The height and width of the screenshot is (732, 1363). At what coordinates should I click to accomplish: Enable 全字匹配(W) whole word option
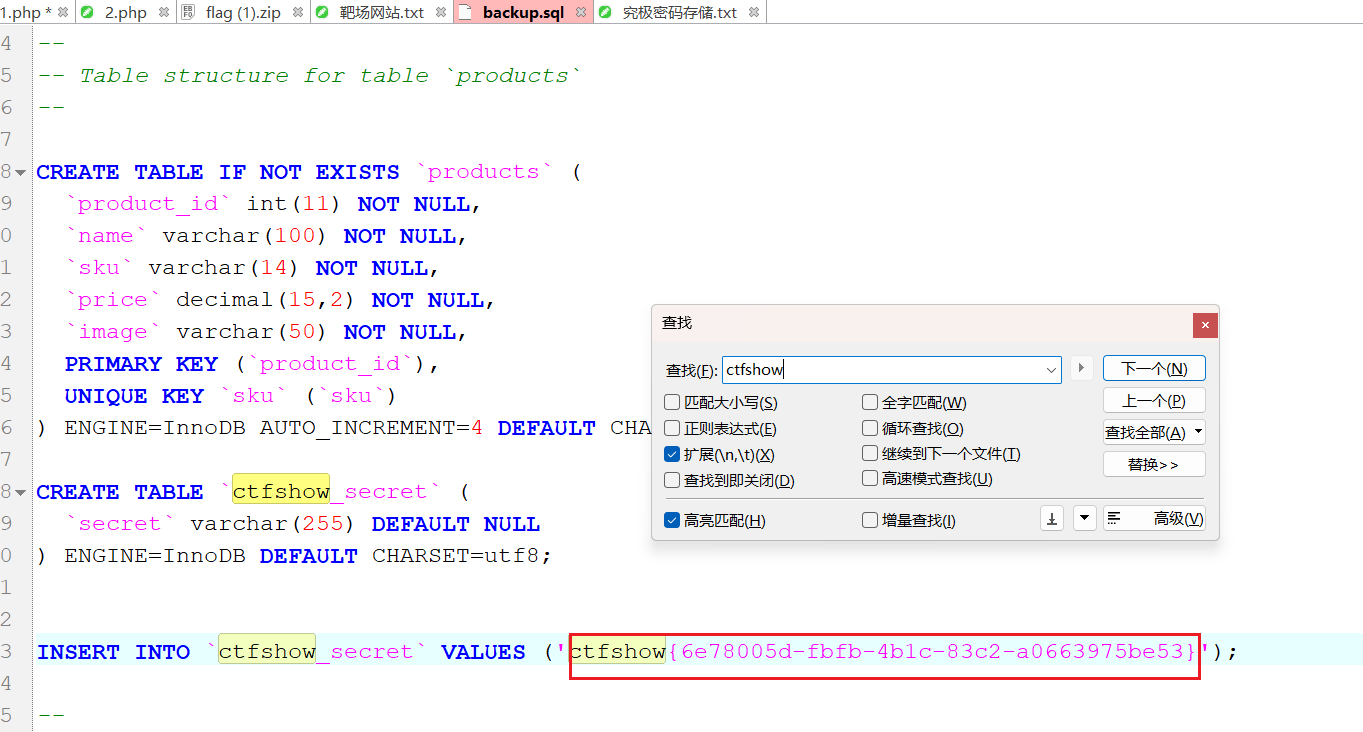pyautogui.click(x=914, y=403)
